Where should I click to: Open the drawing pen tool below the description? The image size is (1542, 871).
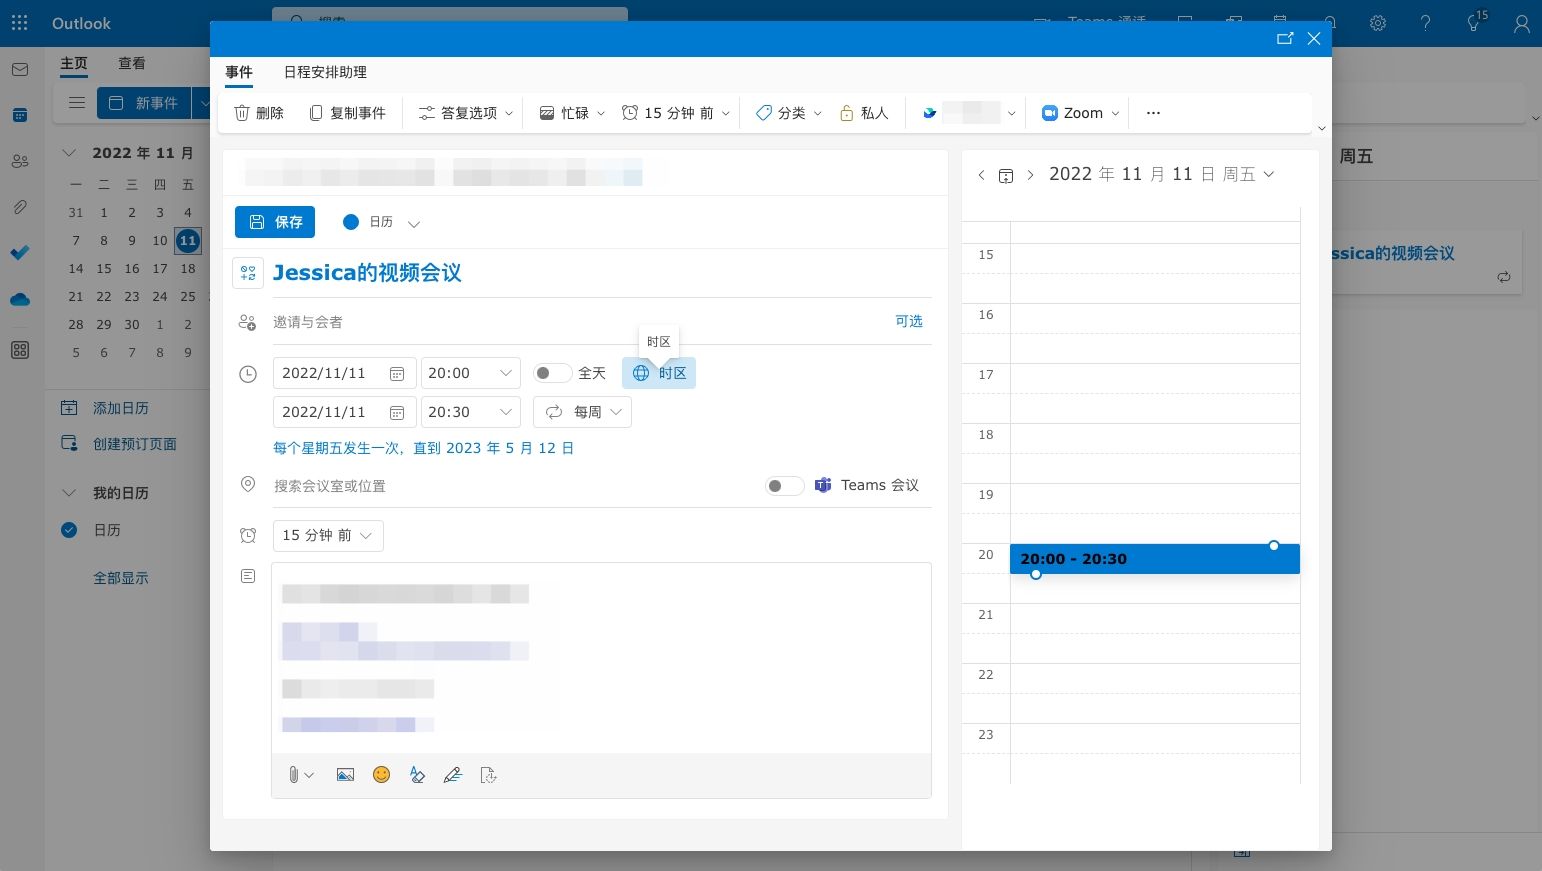point(453,774)
